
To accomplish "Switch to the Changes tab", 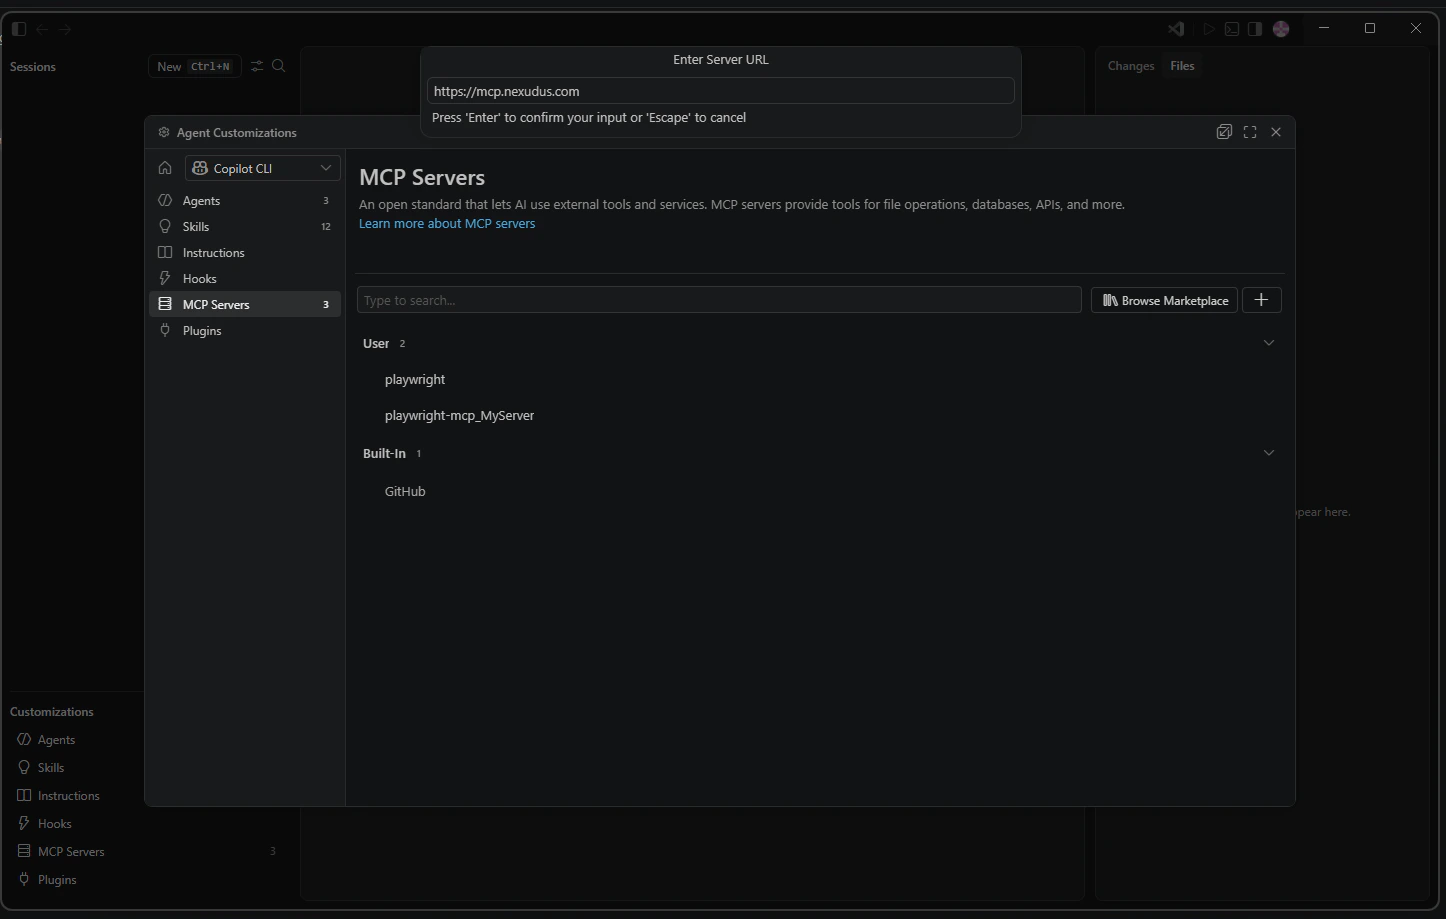I will coord(1131,66).
